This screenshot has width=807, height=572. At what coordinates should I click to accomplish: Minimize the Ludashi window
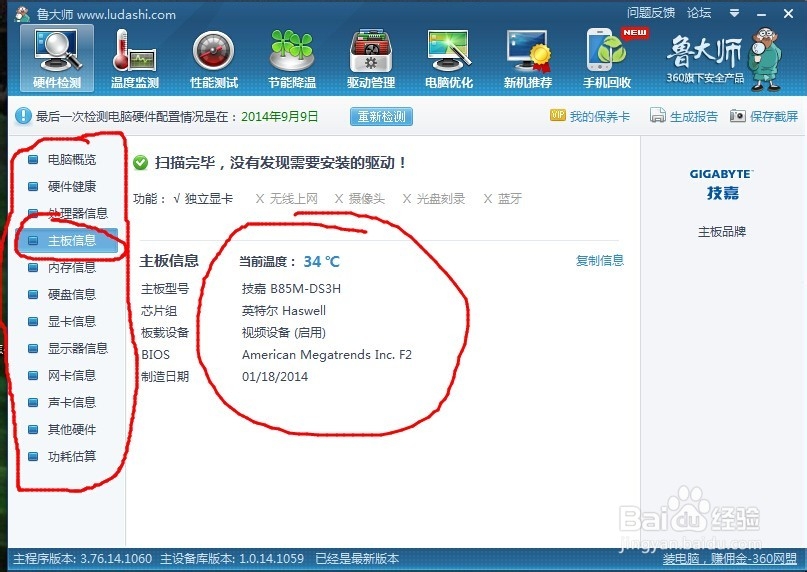tap(761, 13)
